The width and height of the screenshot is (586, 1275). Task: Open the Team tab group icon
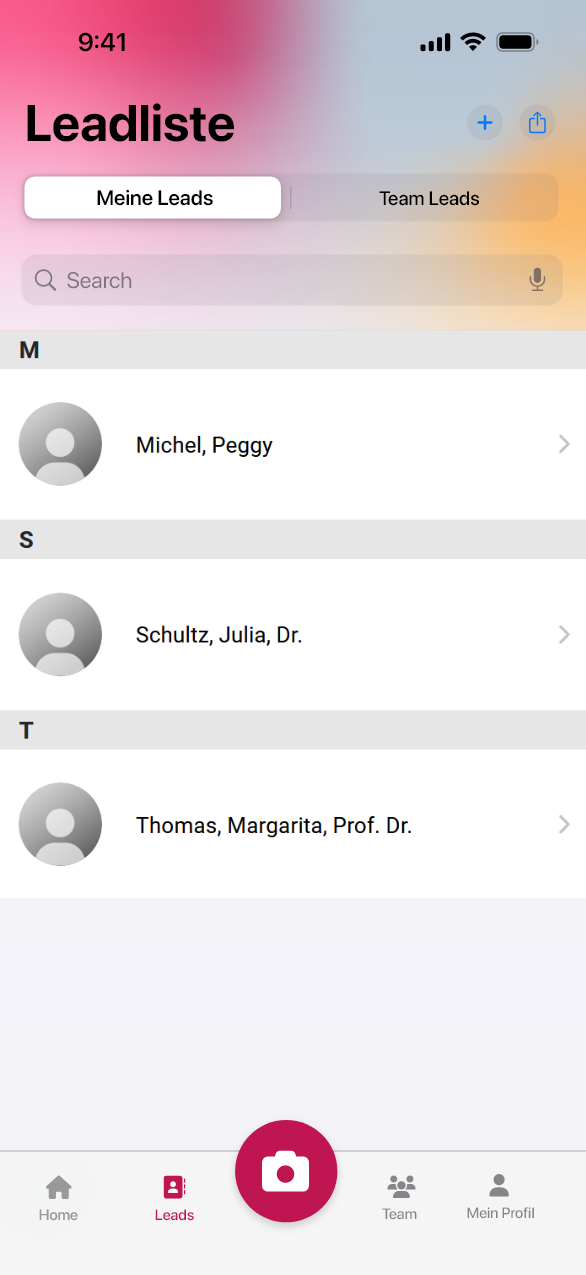tap(400, 1187)
